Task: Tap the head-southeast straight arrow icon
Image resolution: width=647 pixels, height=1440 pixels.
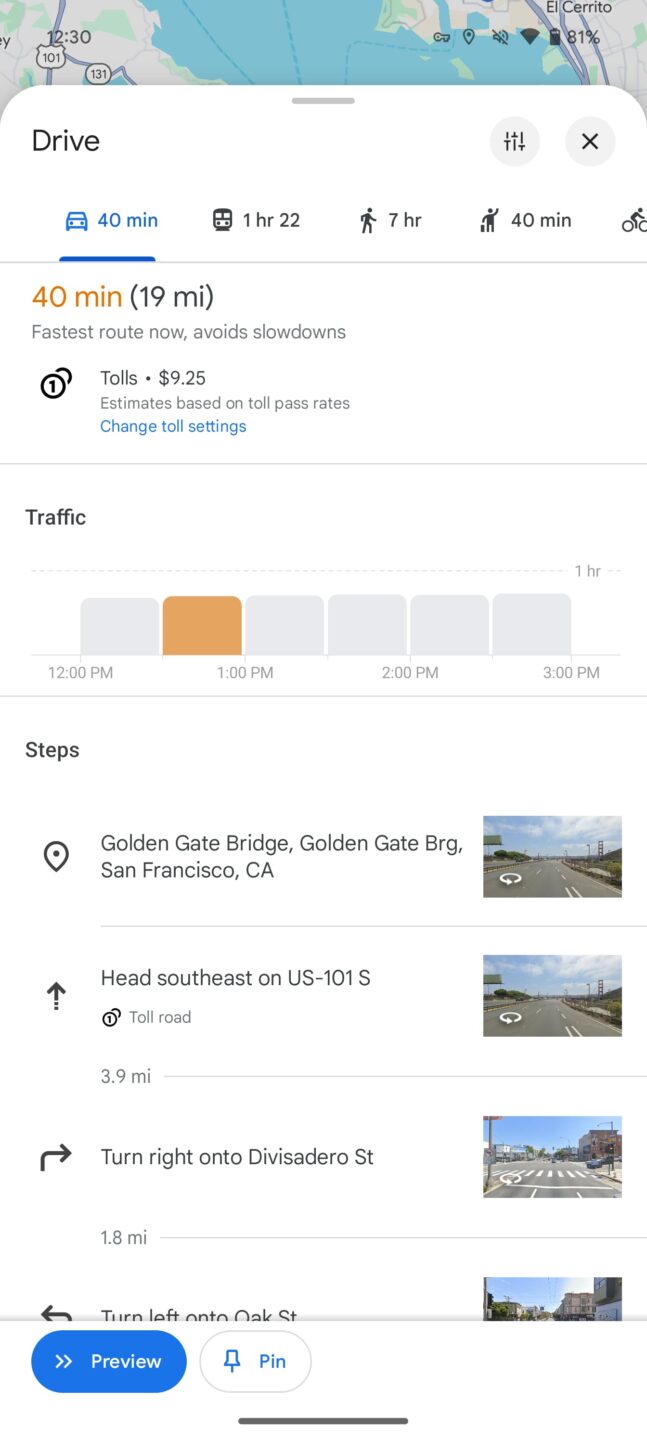Action: (x=55, y=995)
